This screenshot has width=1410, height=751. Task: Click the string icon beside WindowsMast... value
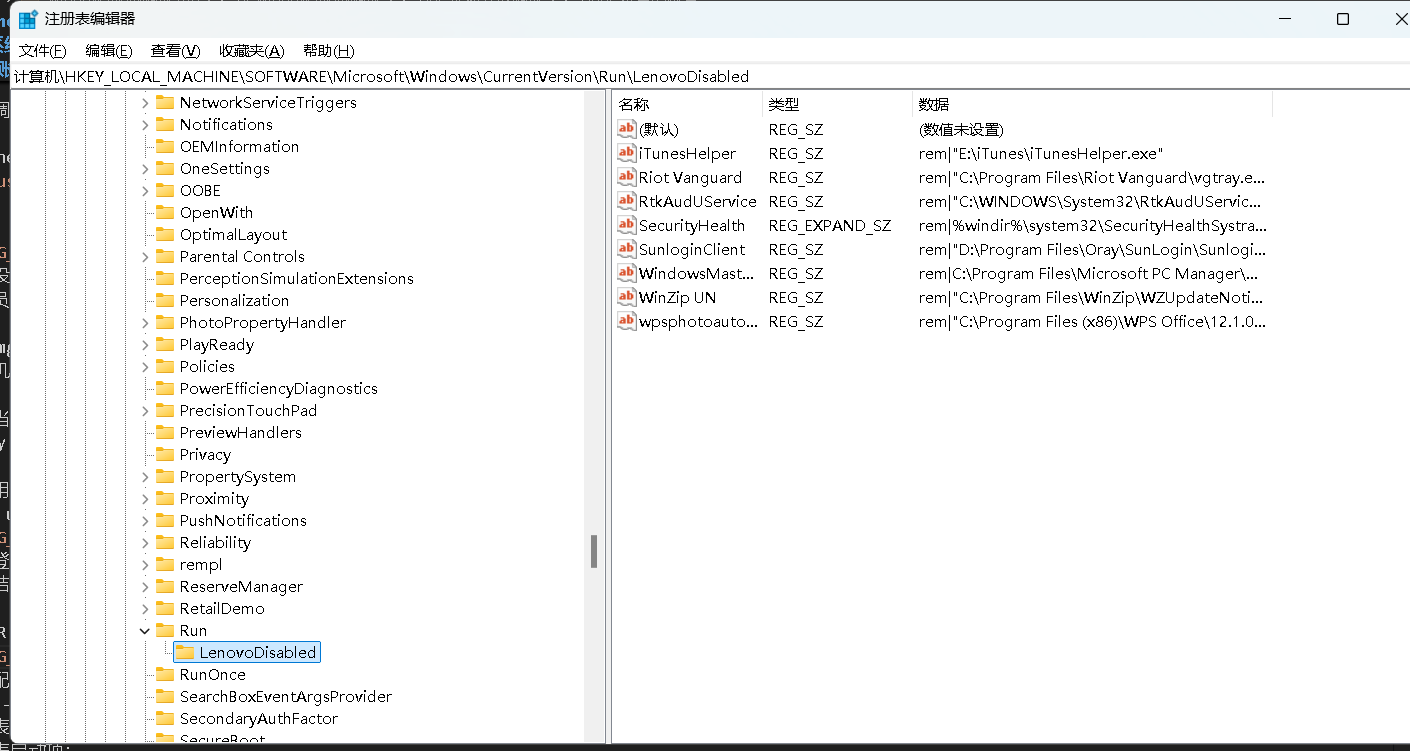tap(626, 273)
